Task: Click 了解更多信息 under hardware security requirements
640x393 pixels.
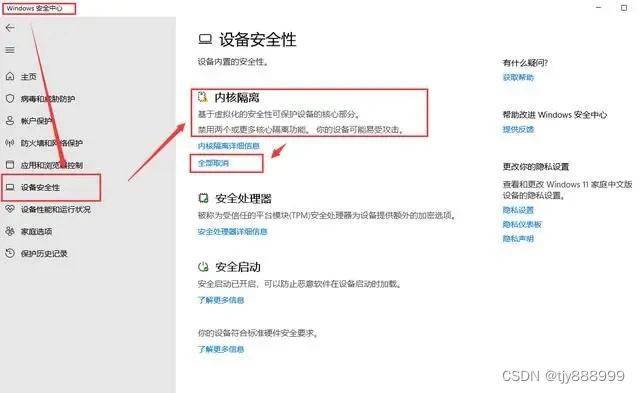Action: [221, 349]
